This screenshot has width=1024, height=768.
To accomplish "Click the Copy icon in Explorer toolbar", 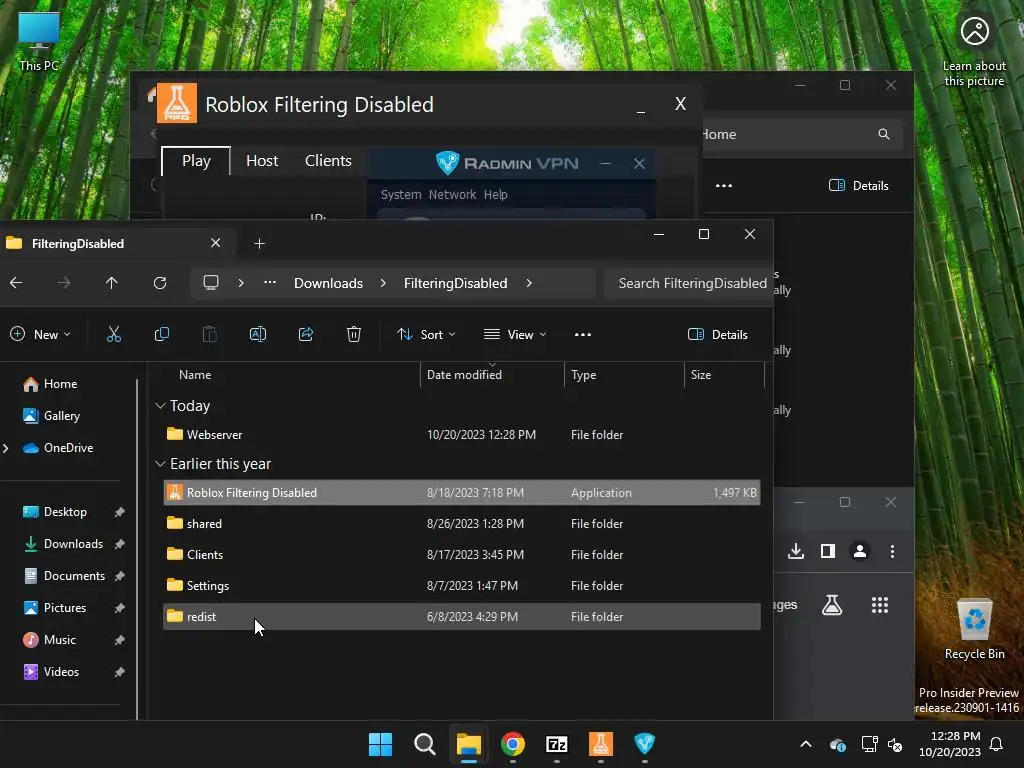I will (161, 334).
